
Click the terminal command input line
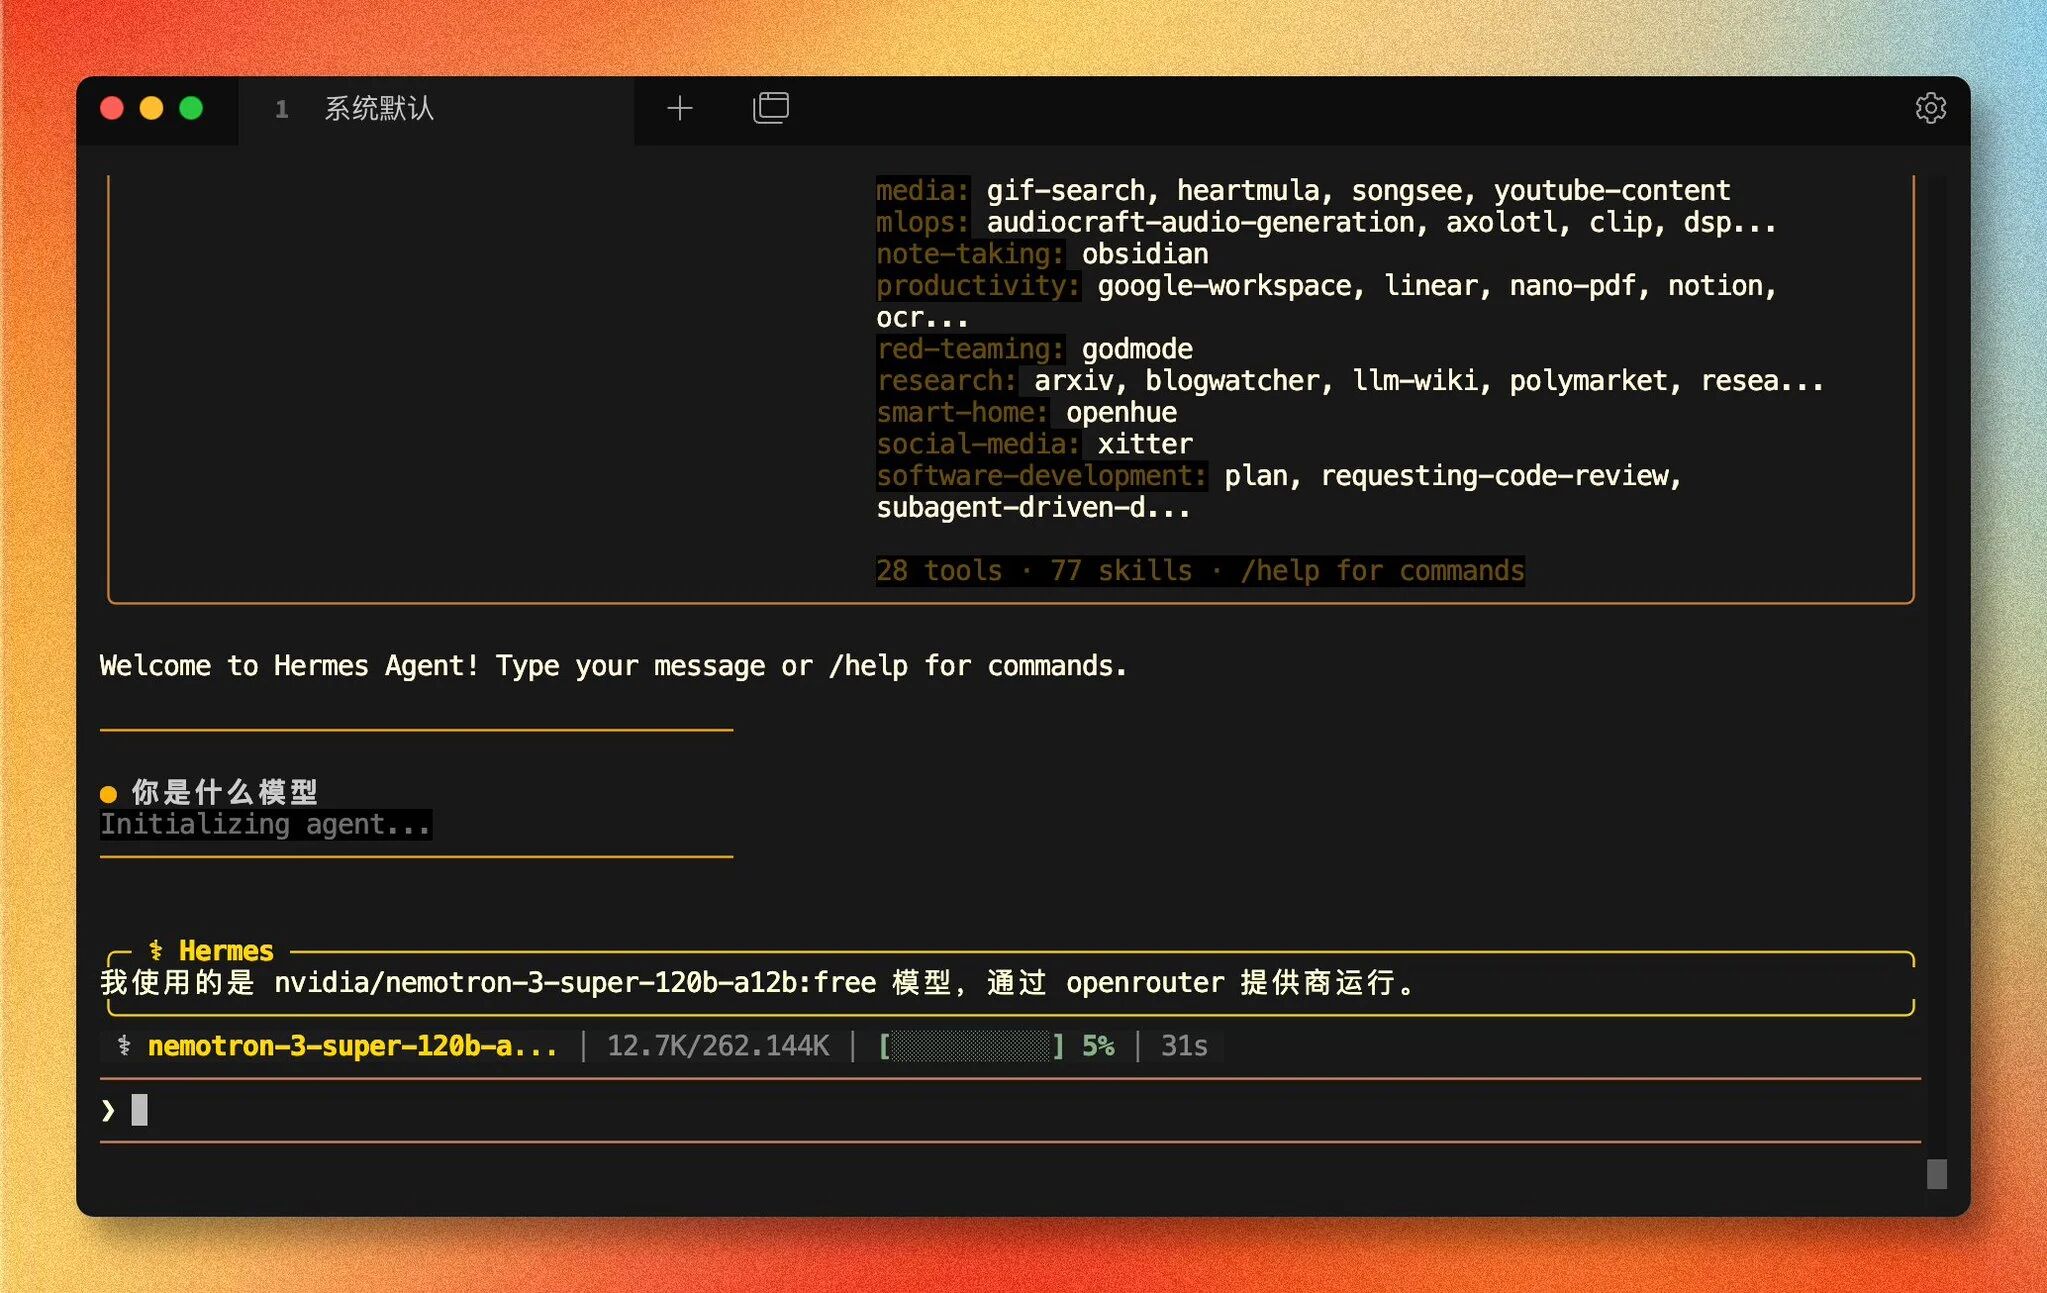point(1000,1110)
